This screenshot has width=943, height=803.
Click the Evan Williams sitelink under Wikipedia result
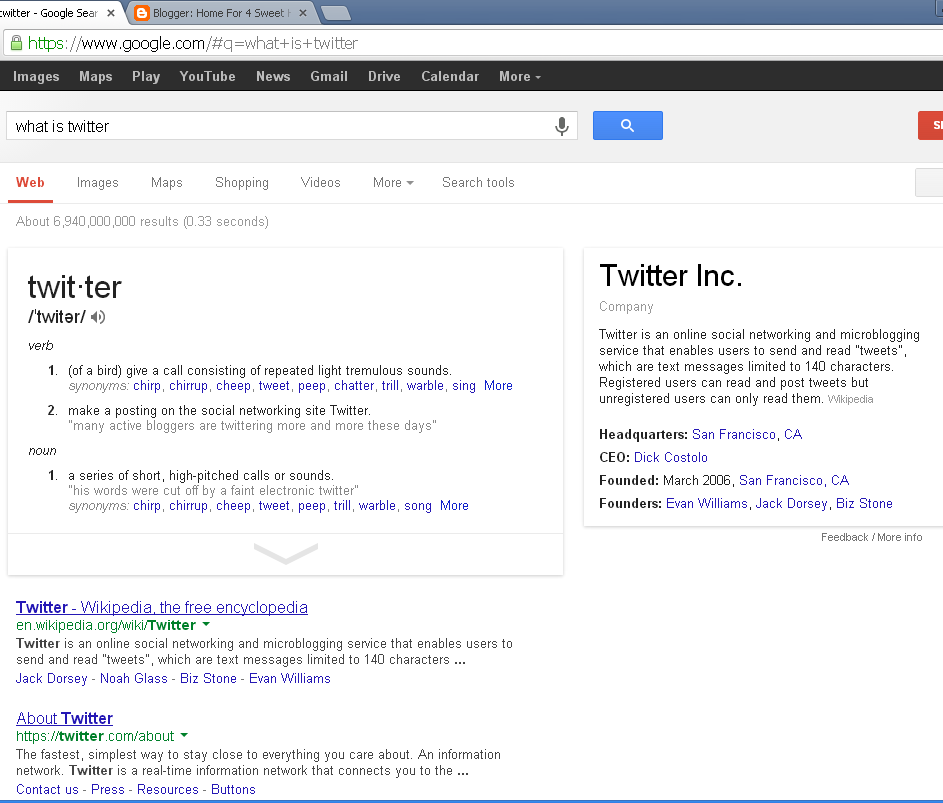click(x=290, y=678)
